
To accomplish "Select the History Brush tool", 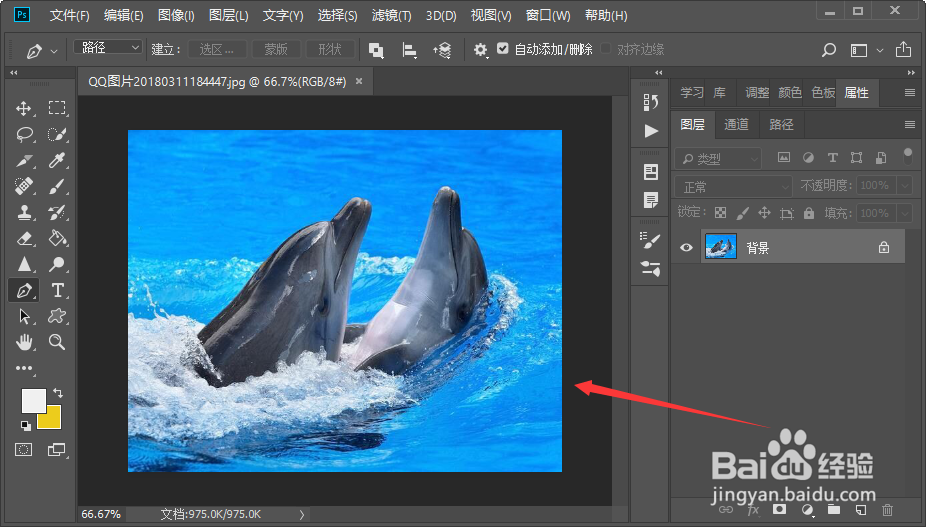I will [x=57, y=212].
